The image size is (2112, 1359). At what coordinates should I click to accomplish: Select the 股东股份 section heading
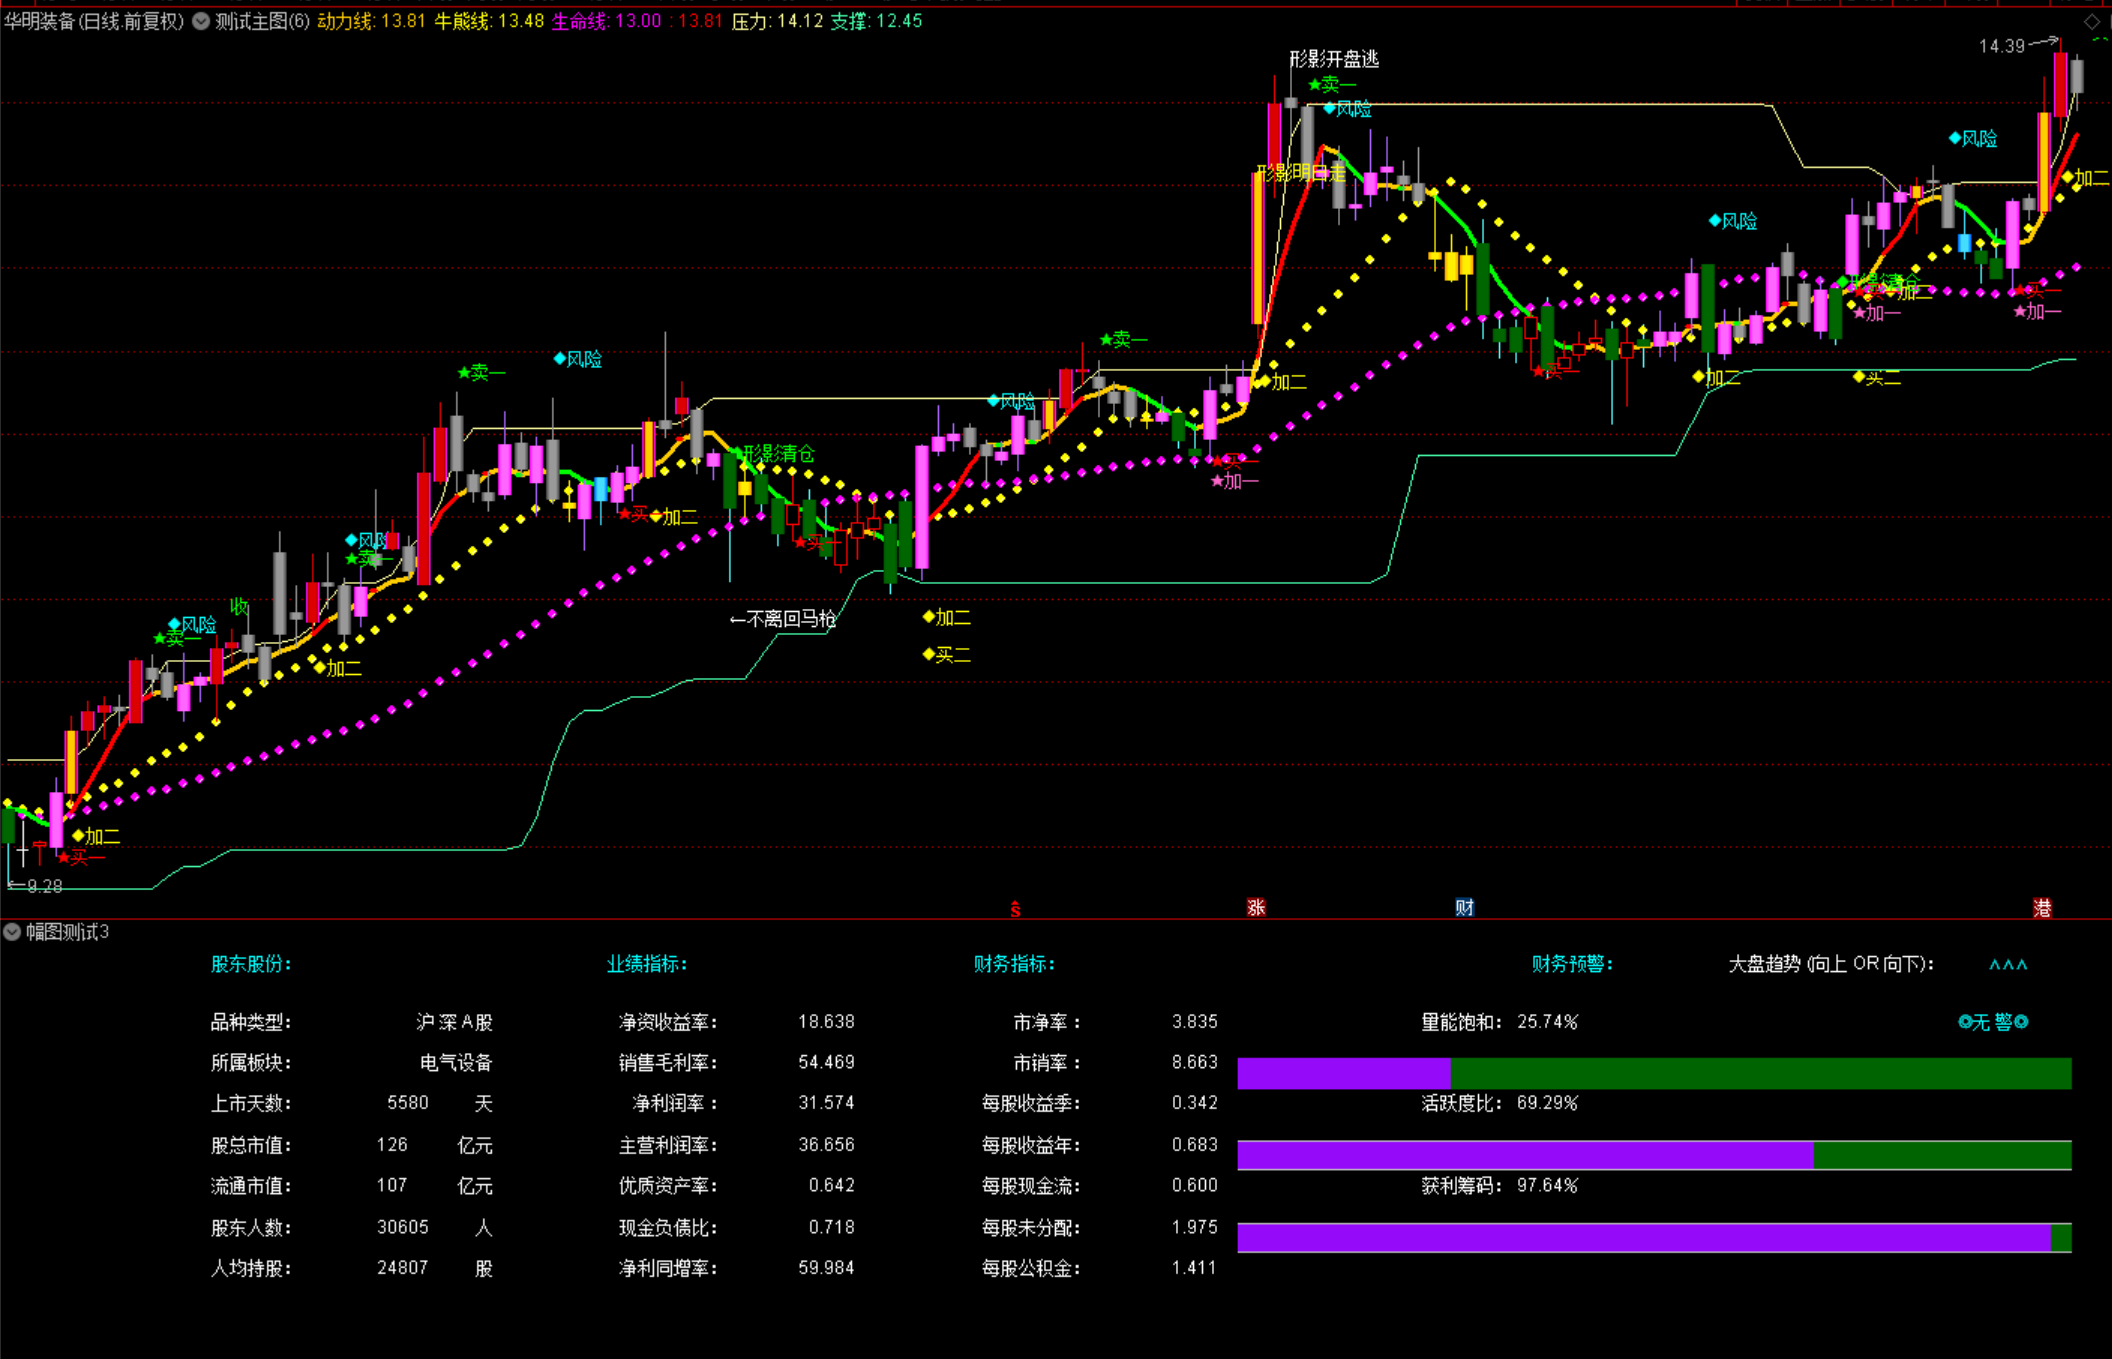point(251,964)
